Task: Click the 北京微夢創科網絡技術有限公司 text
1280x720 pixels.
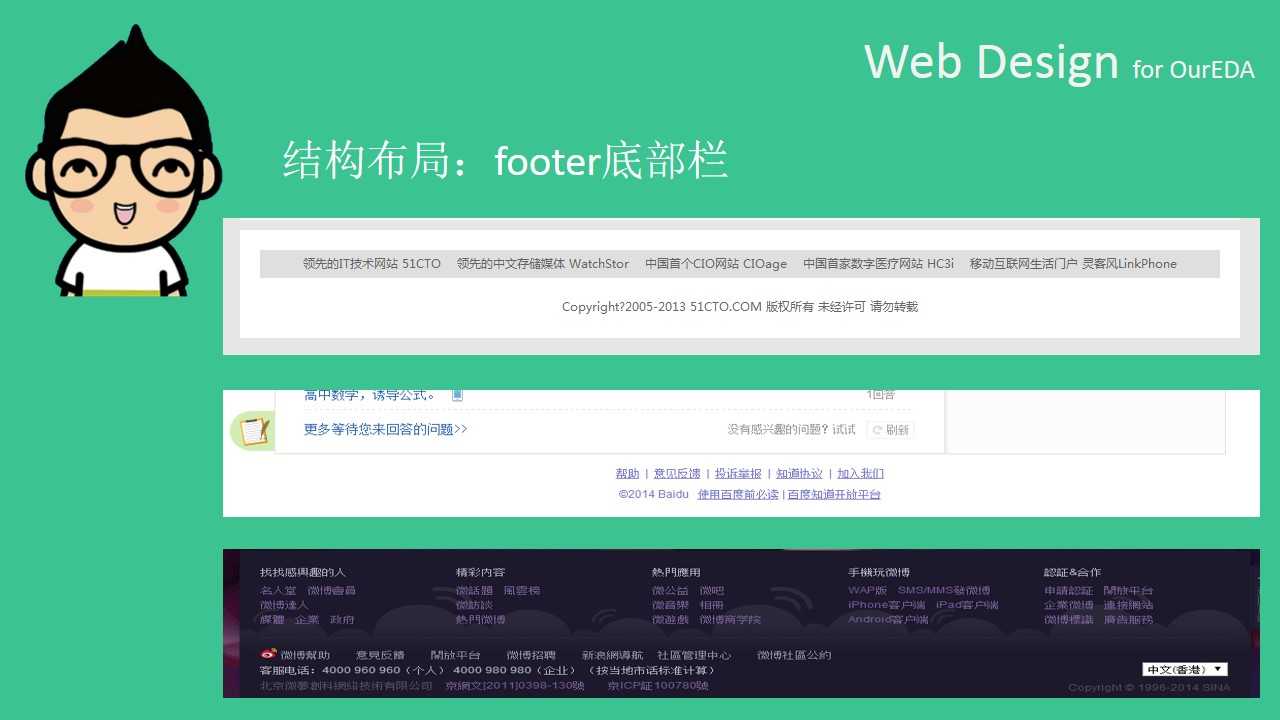Action: coord(346,686)
